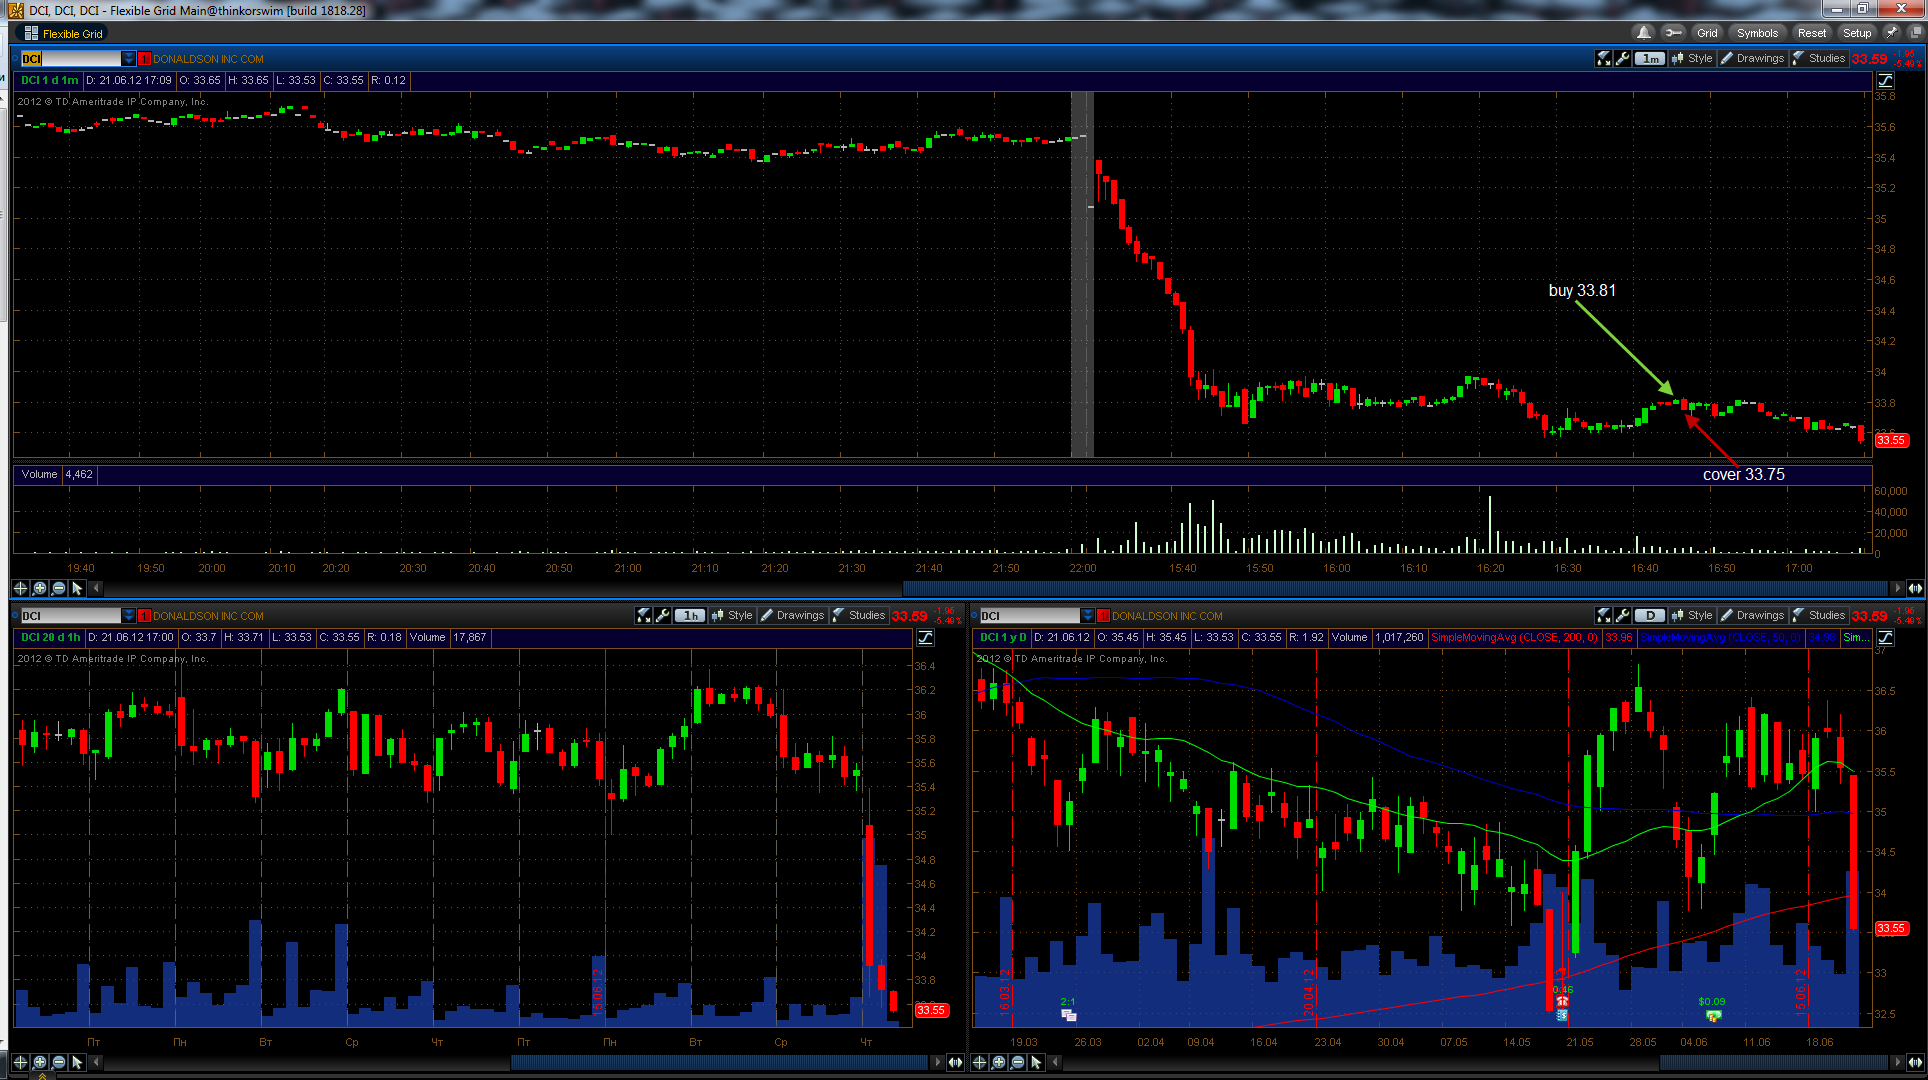Image resolution: width=1928 pixels, height=1080 pixels.
Task: Click the detach window icon in top bar
Action: [1914, 33]
